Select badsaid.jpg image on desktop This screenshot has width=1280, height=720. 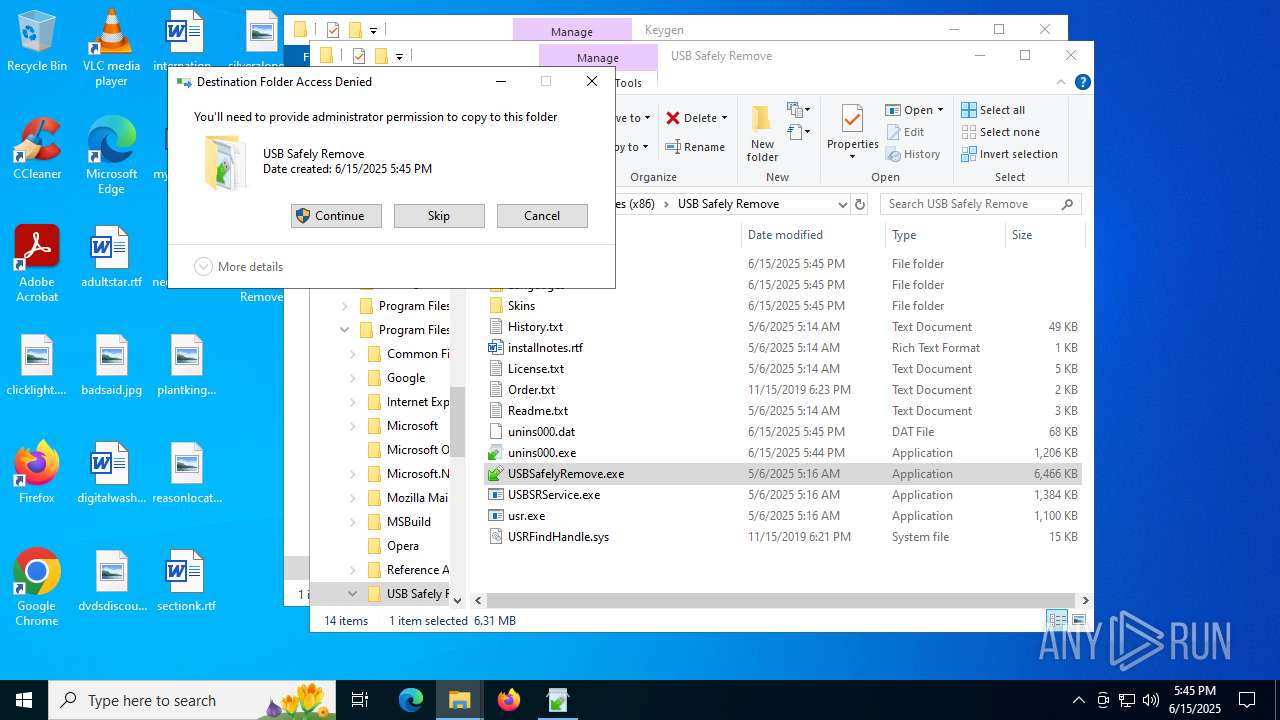point(111,365)
